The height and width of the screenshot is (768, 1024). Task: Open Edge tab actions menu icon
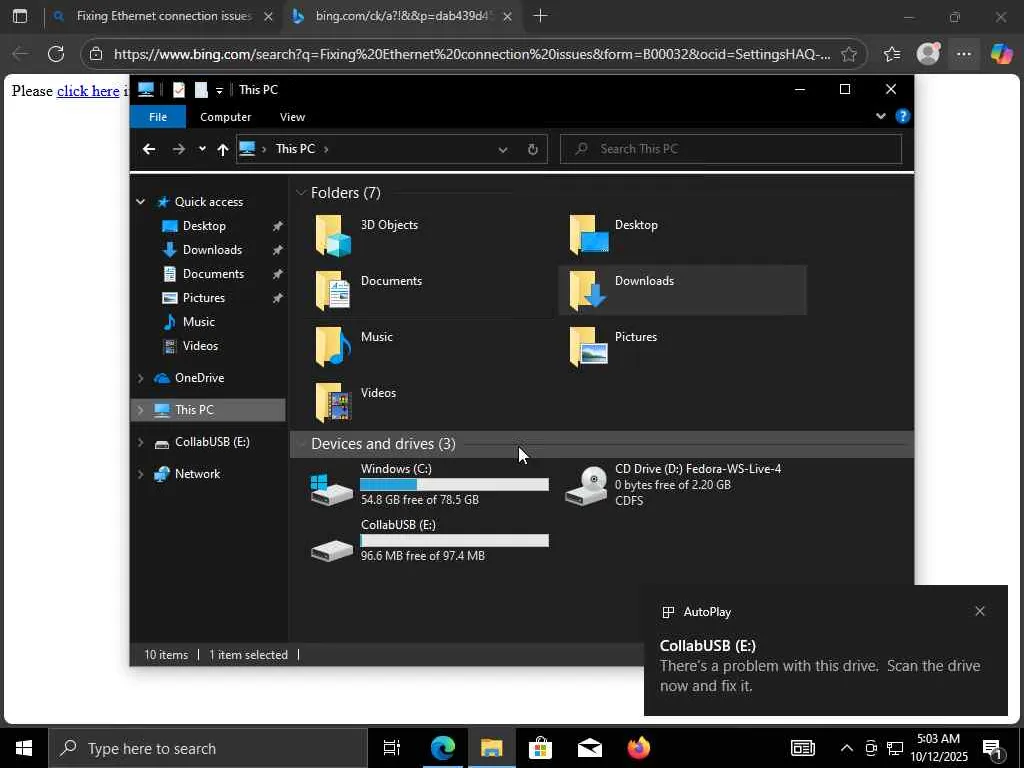click(20, 16)
